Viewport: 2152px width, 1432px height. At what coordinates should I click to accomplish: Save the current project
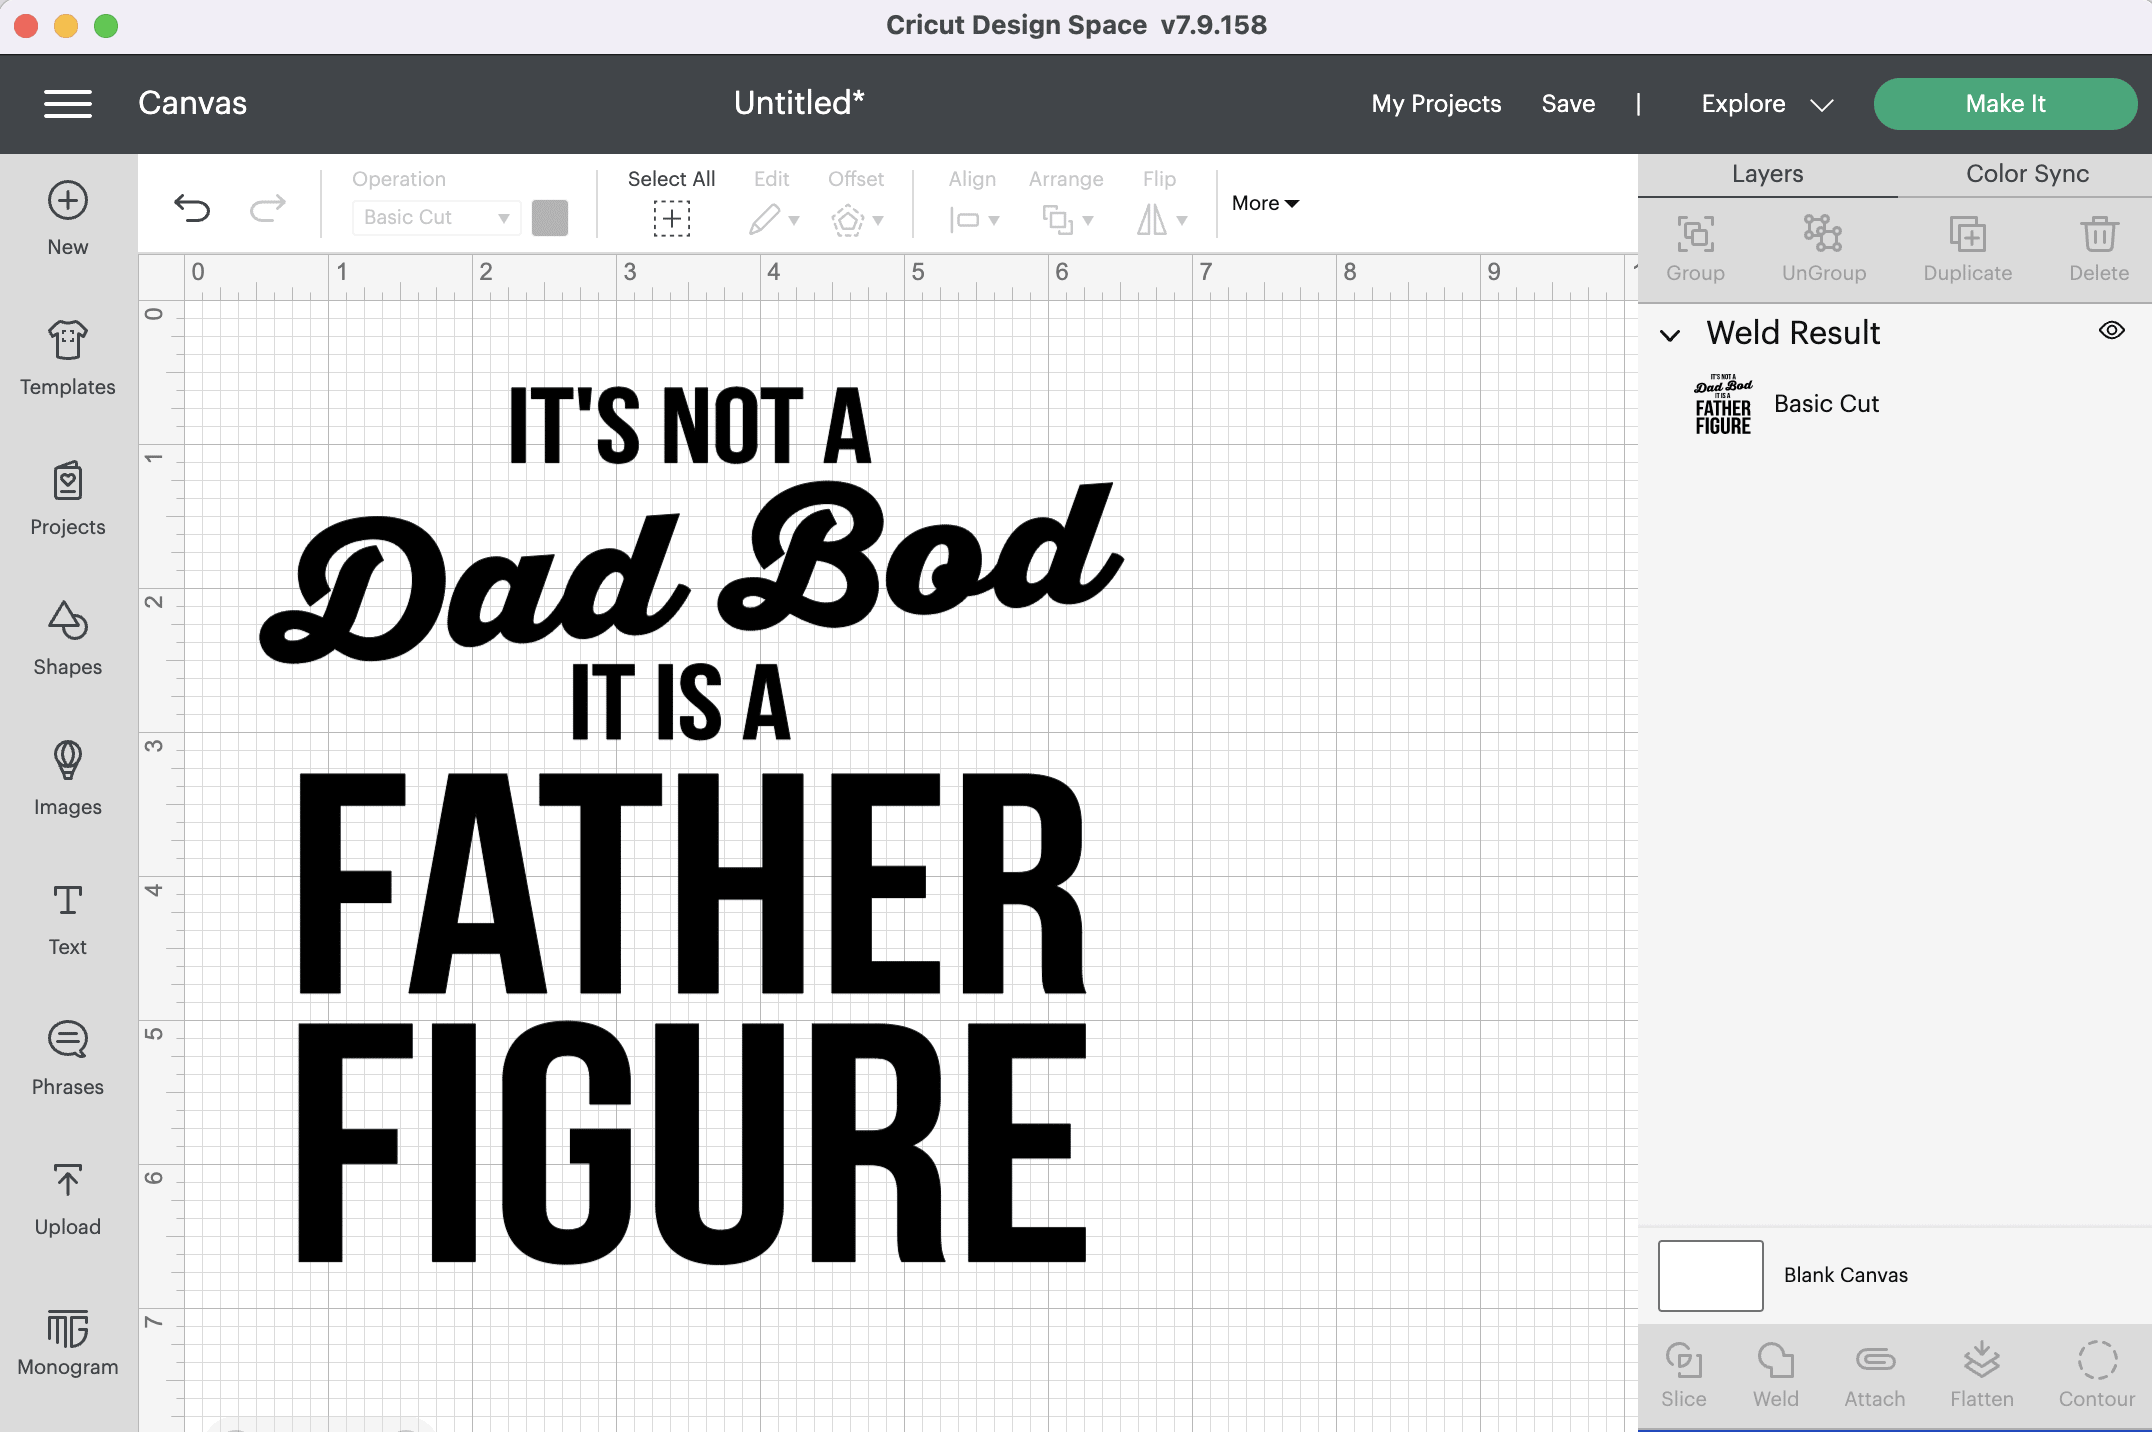pyautogui.click(x=1568, y=104)
